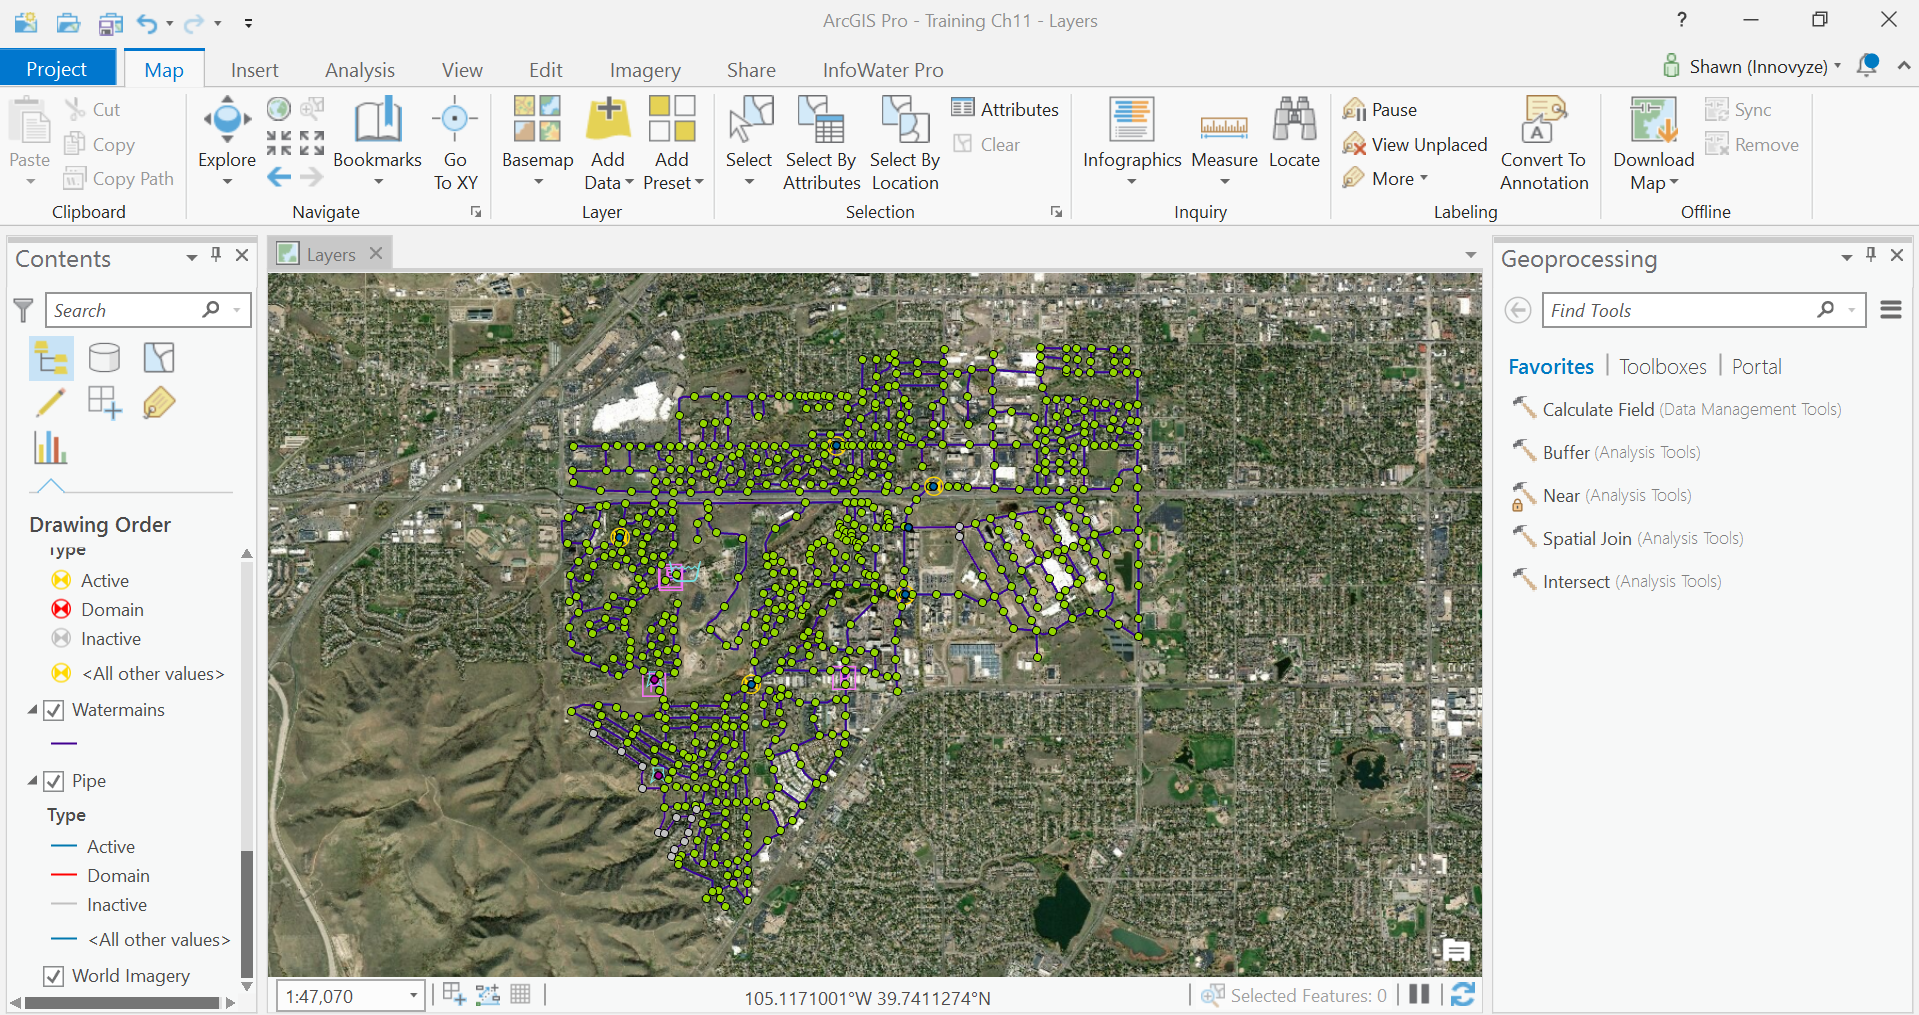Viewport: 1919px width, 1015px height.
Task: Collapse the Watermains layer
Action: coord(32,710)
